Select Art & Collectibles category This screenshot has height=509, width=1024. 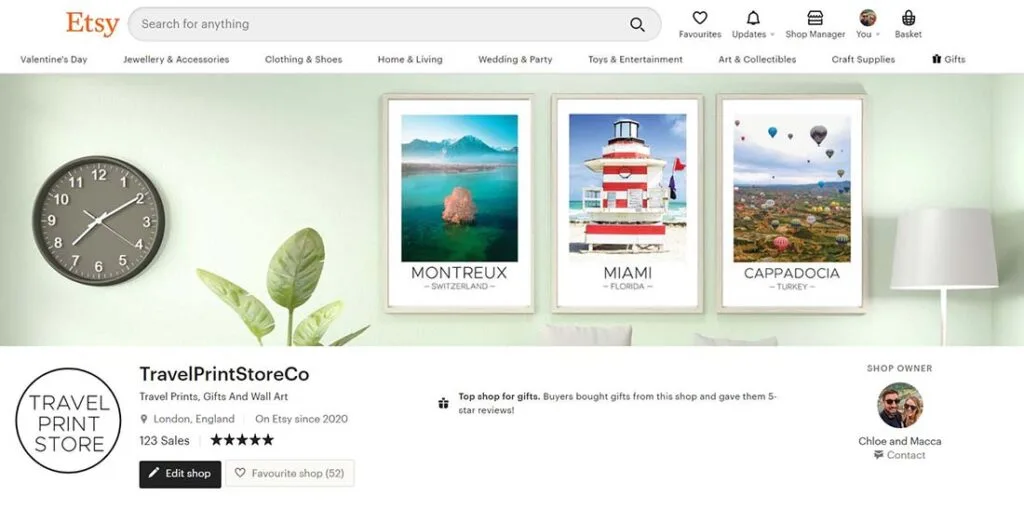click(x=757, y=59)
